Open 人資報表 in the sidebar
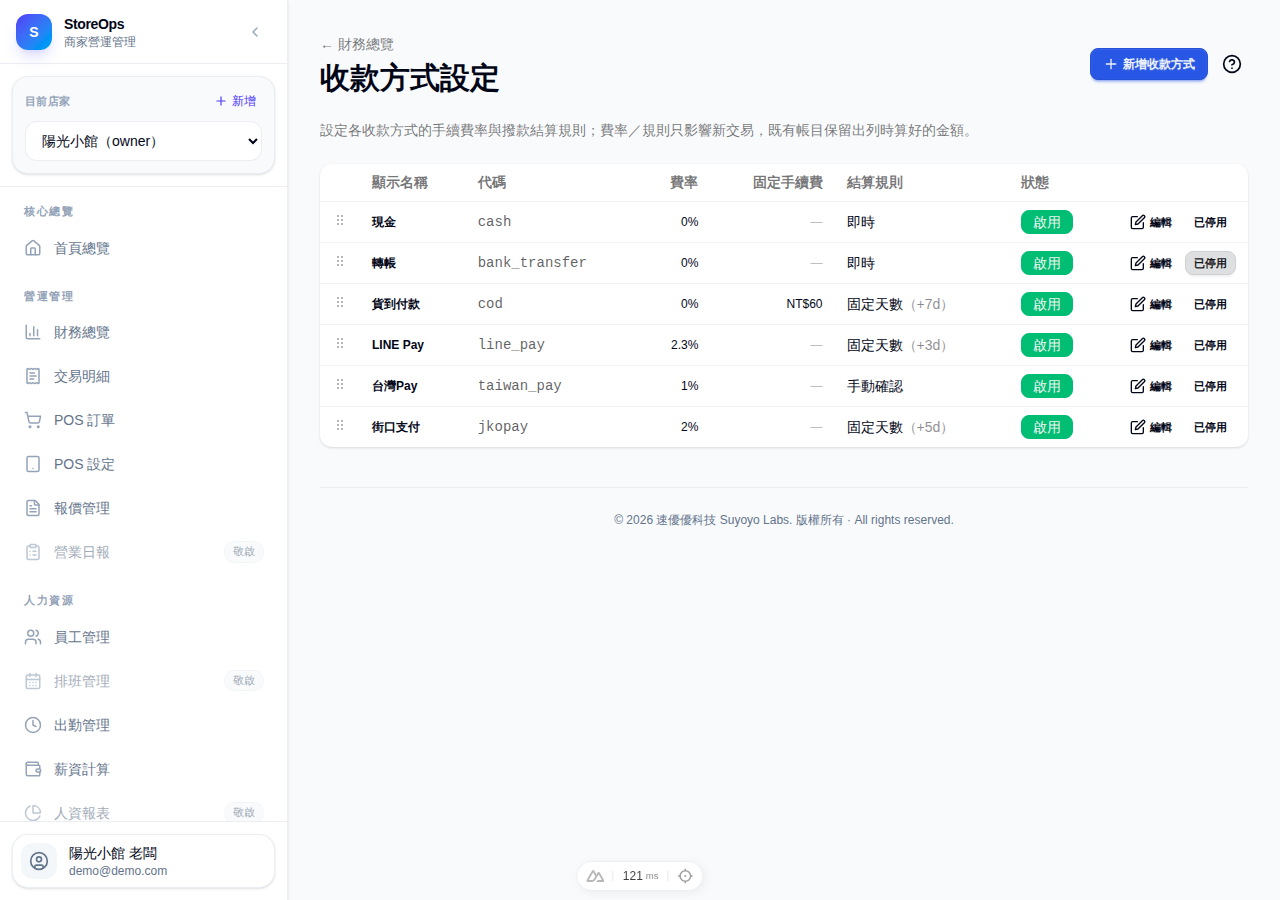 [x=143, y=813]
